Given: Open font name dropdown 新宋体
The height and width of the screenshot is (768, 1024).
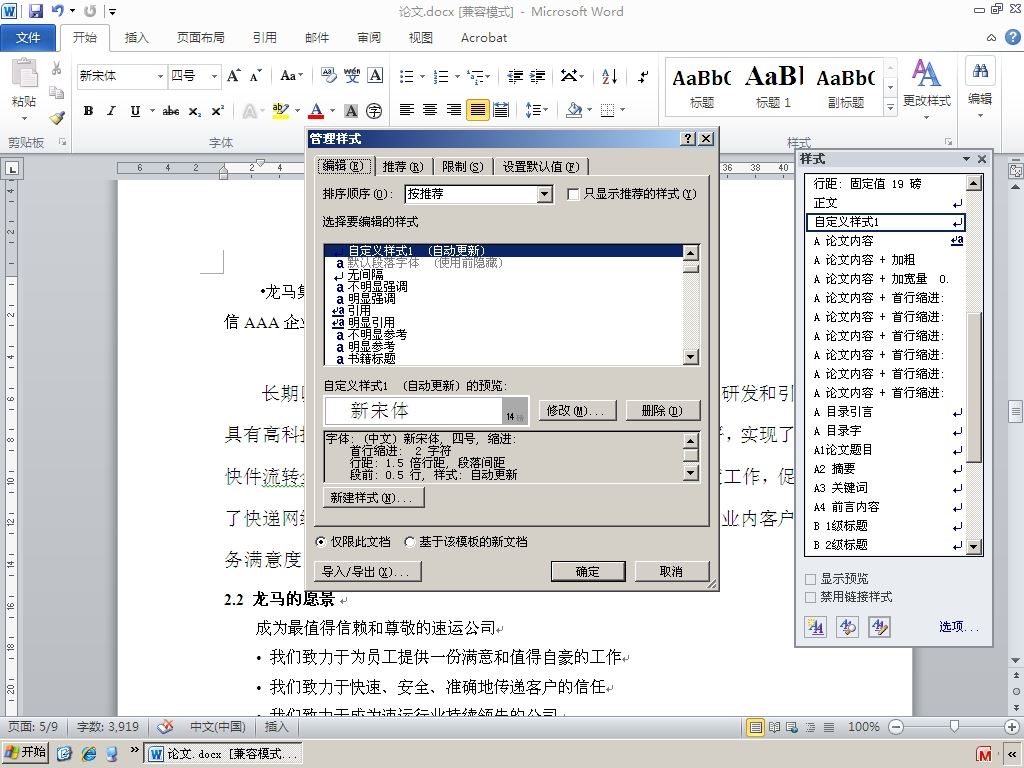Looking at the screenshot, I should click(160, 76).
